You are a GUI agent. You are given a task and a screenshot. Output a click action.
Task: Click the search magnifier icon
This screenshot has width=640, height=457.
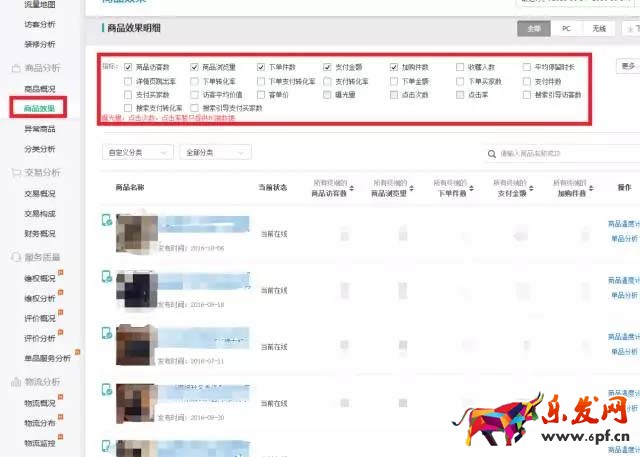click(x=491, y=154)
